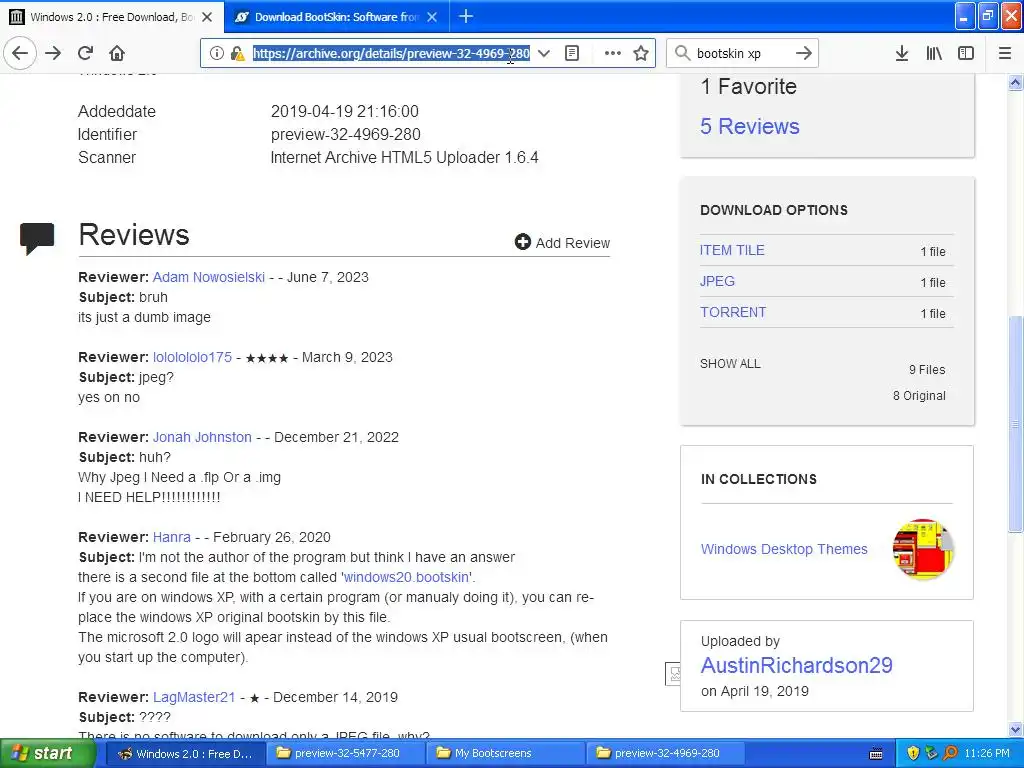Viewport: 1024px width, 768px height.
Task: Click the tray icon beside the shield
Action: click(x=932, y=754)
